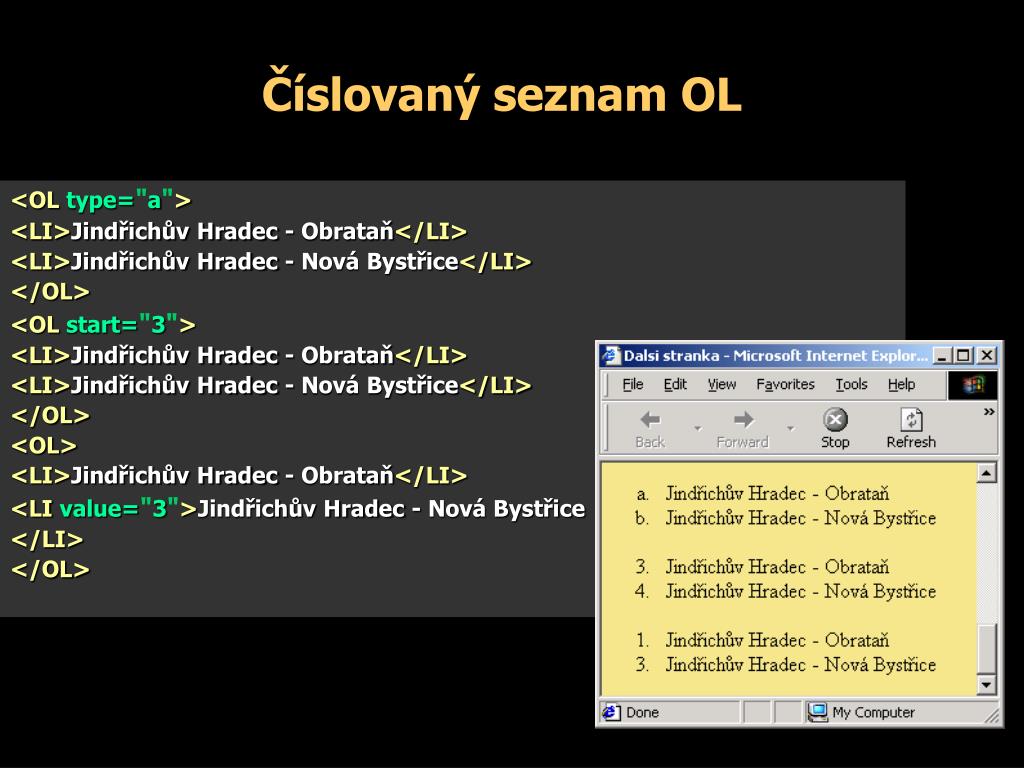Screen dimensions: 1024x768
Task: Click the code line '<OL type="a">'
Action: [101, 200]
